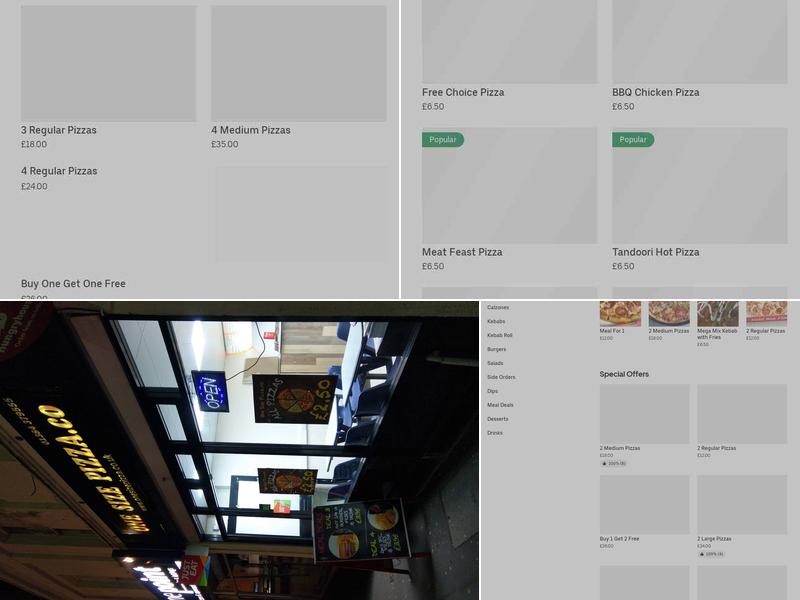Jump to the Salads section

click(496, 363)
